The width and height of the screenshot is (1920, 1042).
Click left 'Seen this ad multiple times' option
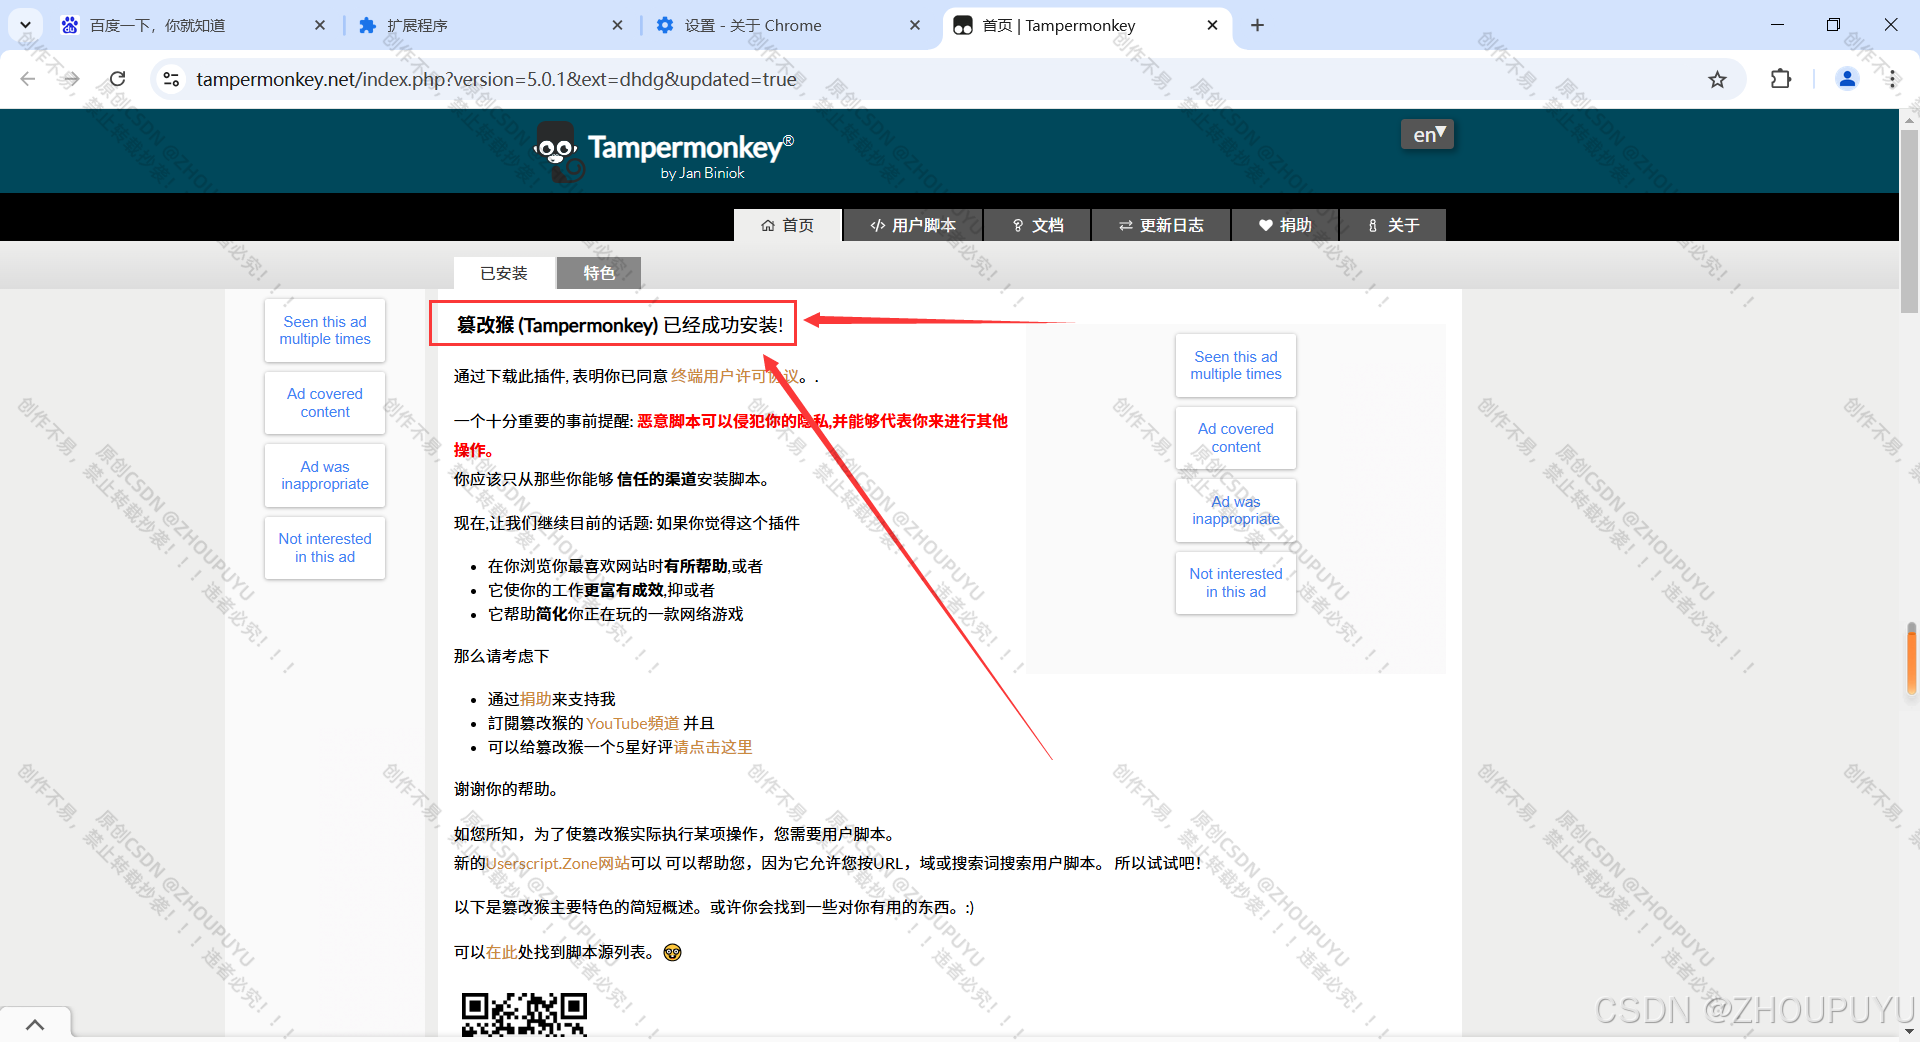point(325,330)
